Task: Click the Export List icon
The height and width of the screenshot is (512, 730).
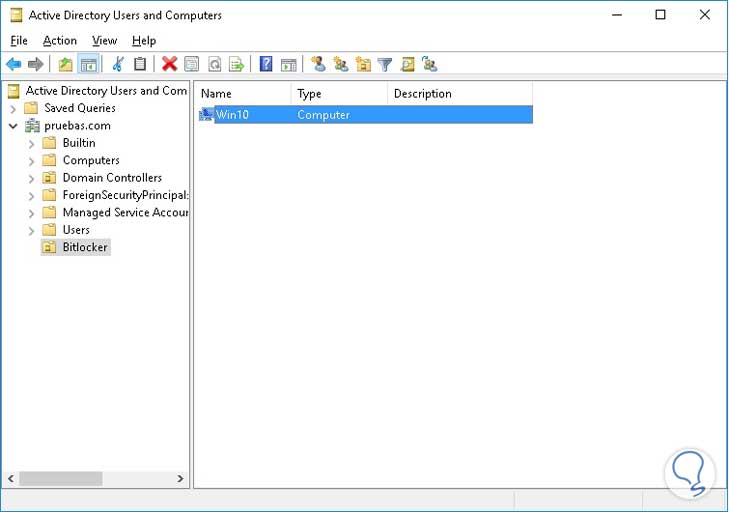Action: click(237, 64)
